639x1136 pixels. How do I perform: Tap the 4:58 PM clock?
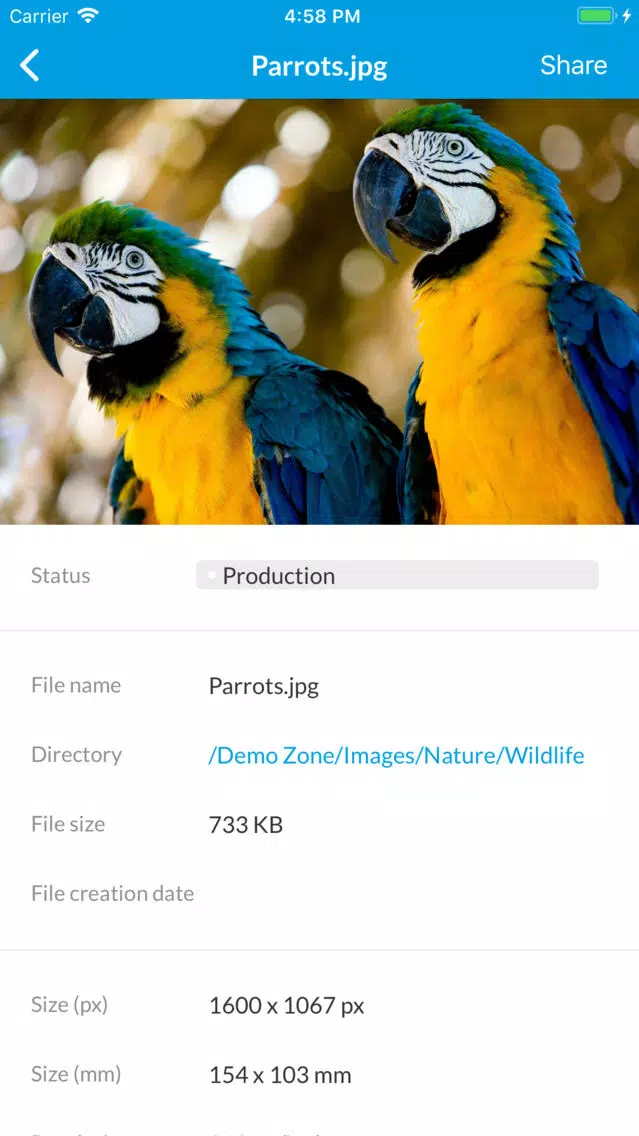pyautogui.click(x=322, y=17)
